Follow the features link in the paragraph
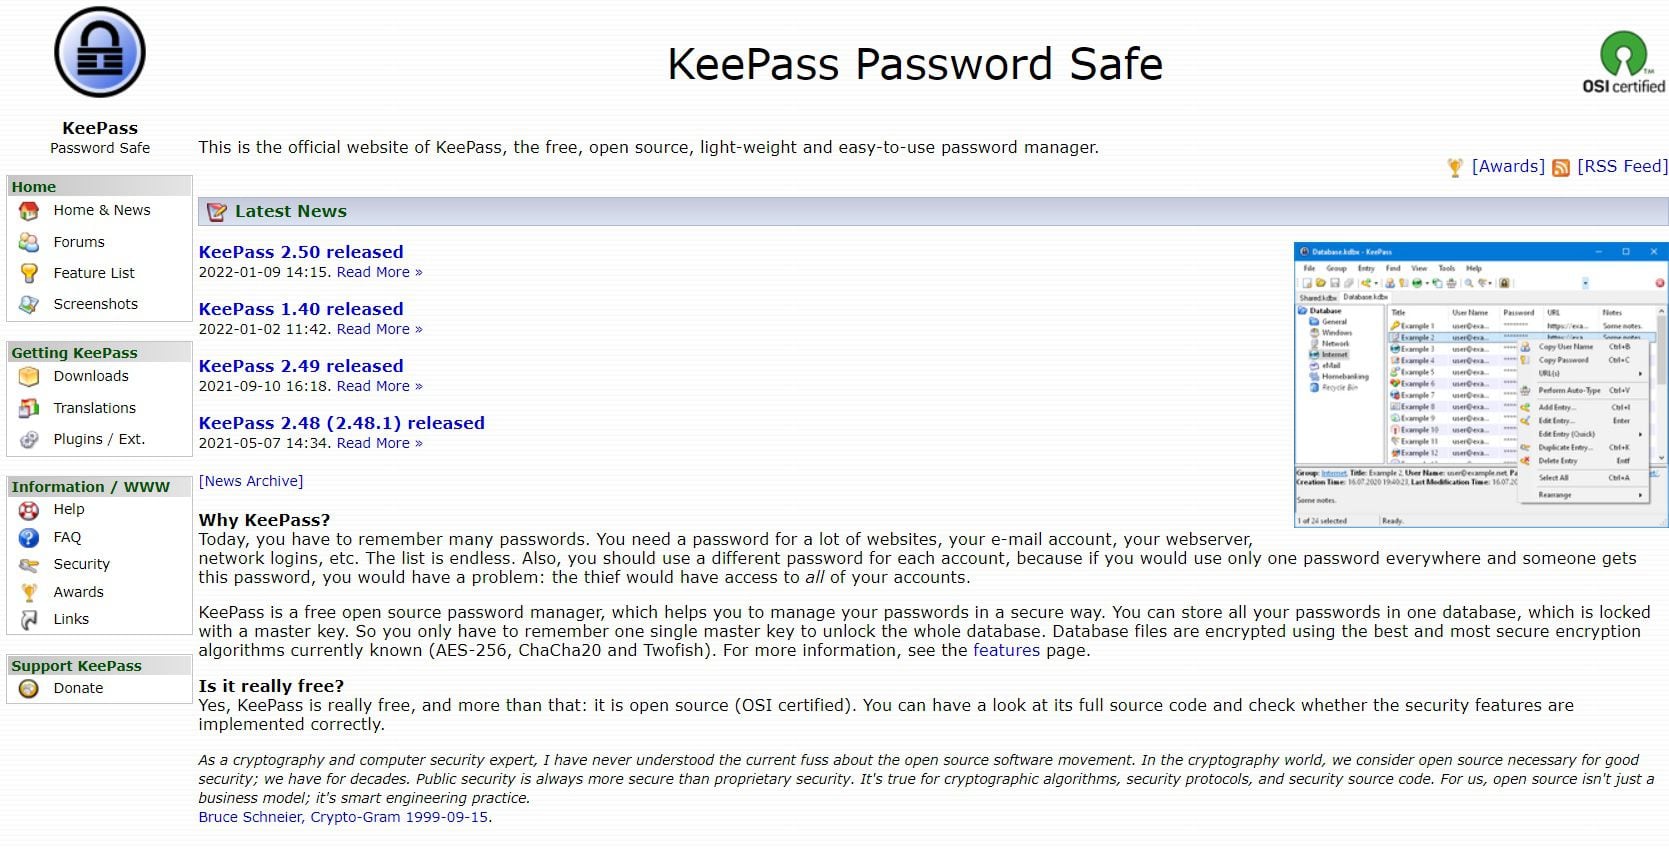The height and width of the screenshot is (849, 1669). click(x=1006, y=650)
